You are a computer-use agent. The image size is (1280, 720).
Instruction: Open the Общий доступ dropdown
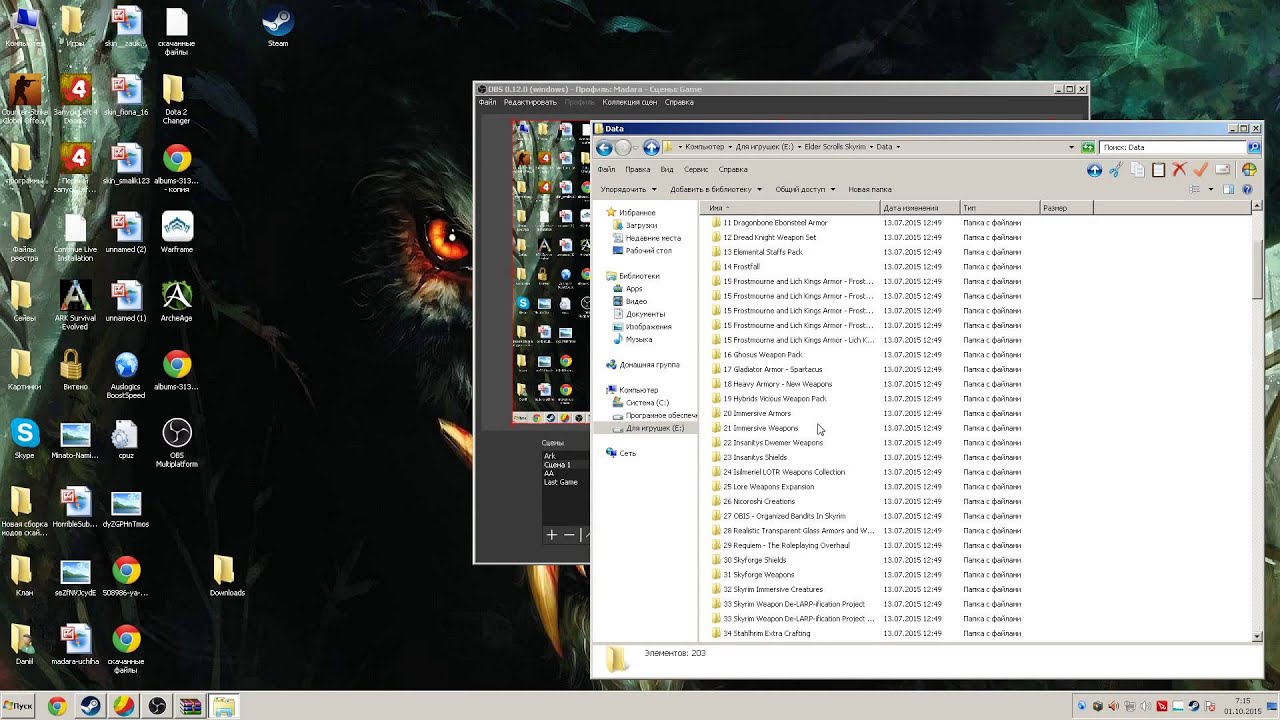(x=805, y=189)
